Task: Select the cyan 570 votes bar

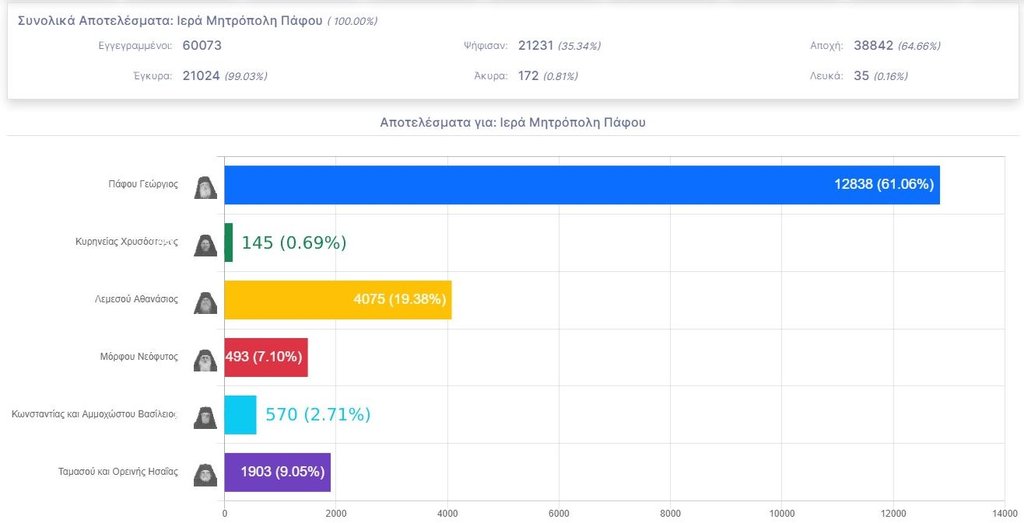Action: point(240,415)
